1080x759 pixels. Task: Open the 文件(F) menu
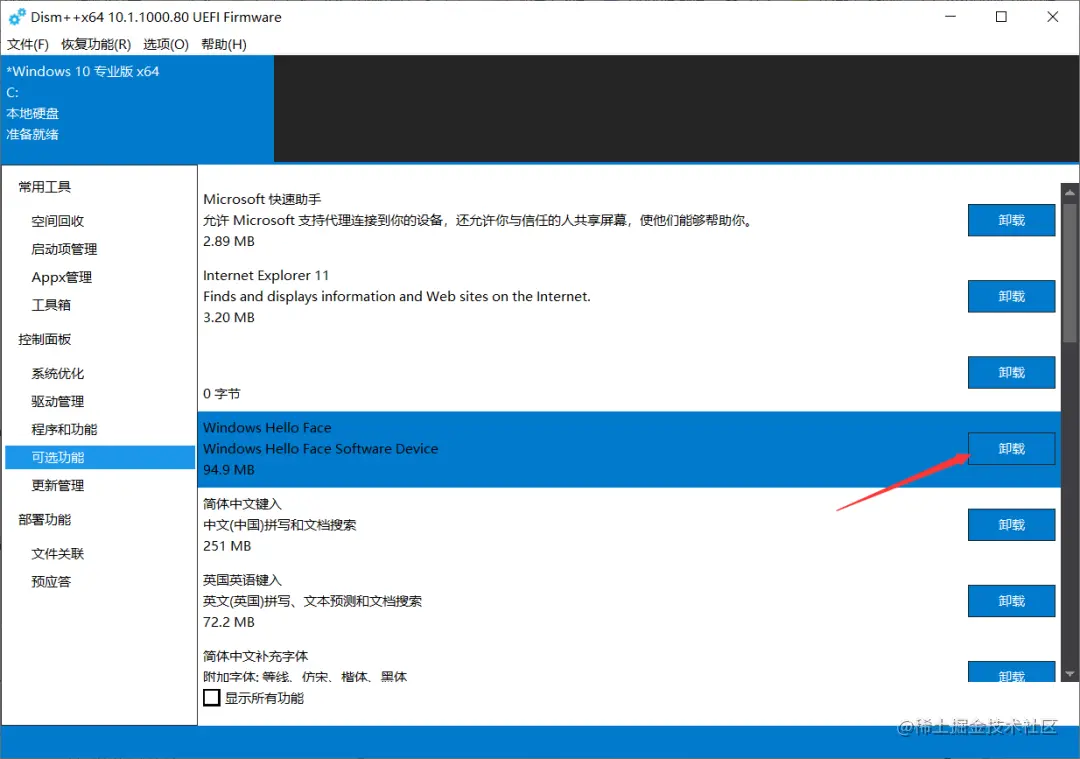point(28,44)
